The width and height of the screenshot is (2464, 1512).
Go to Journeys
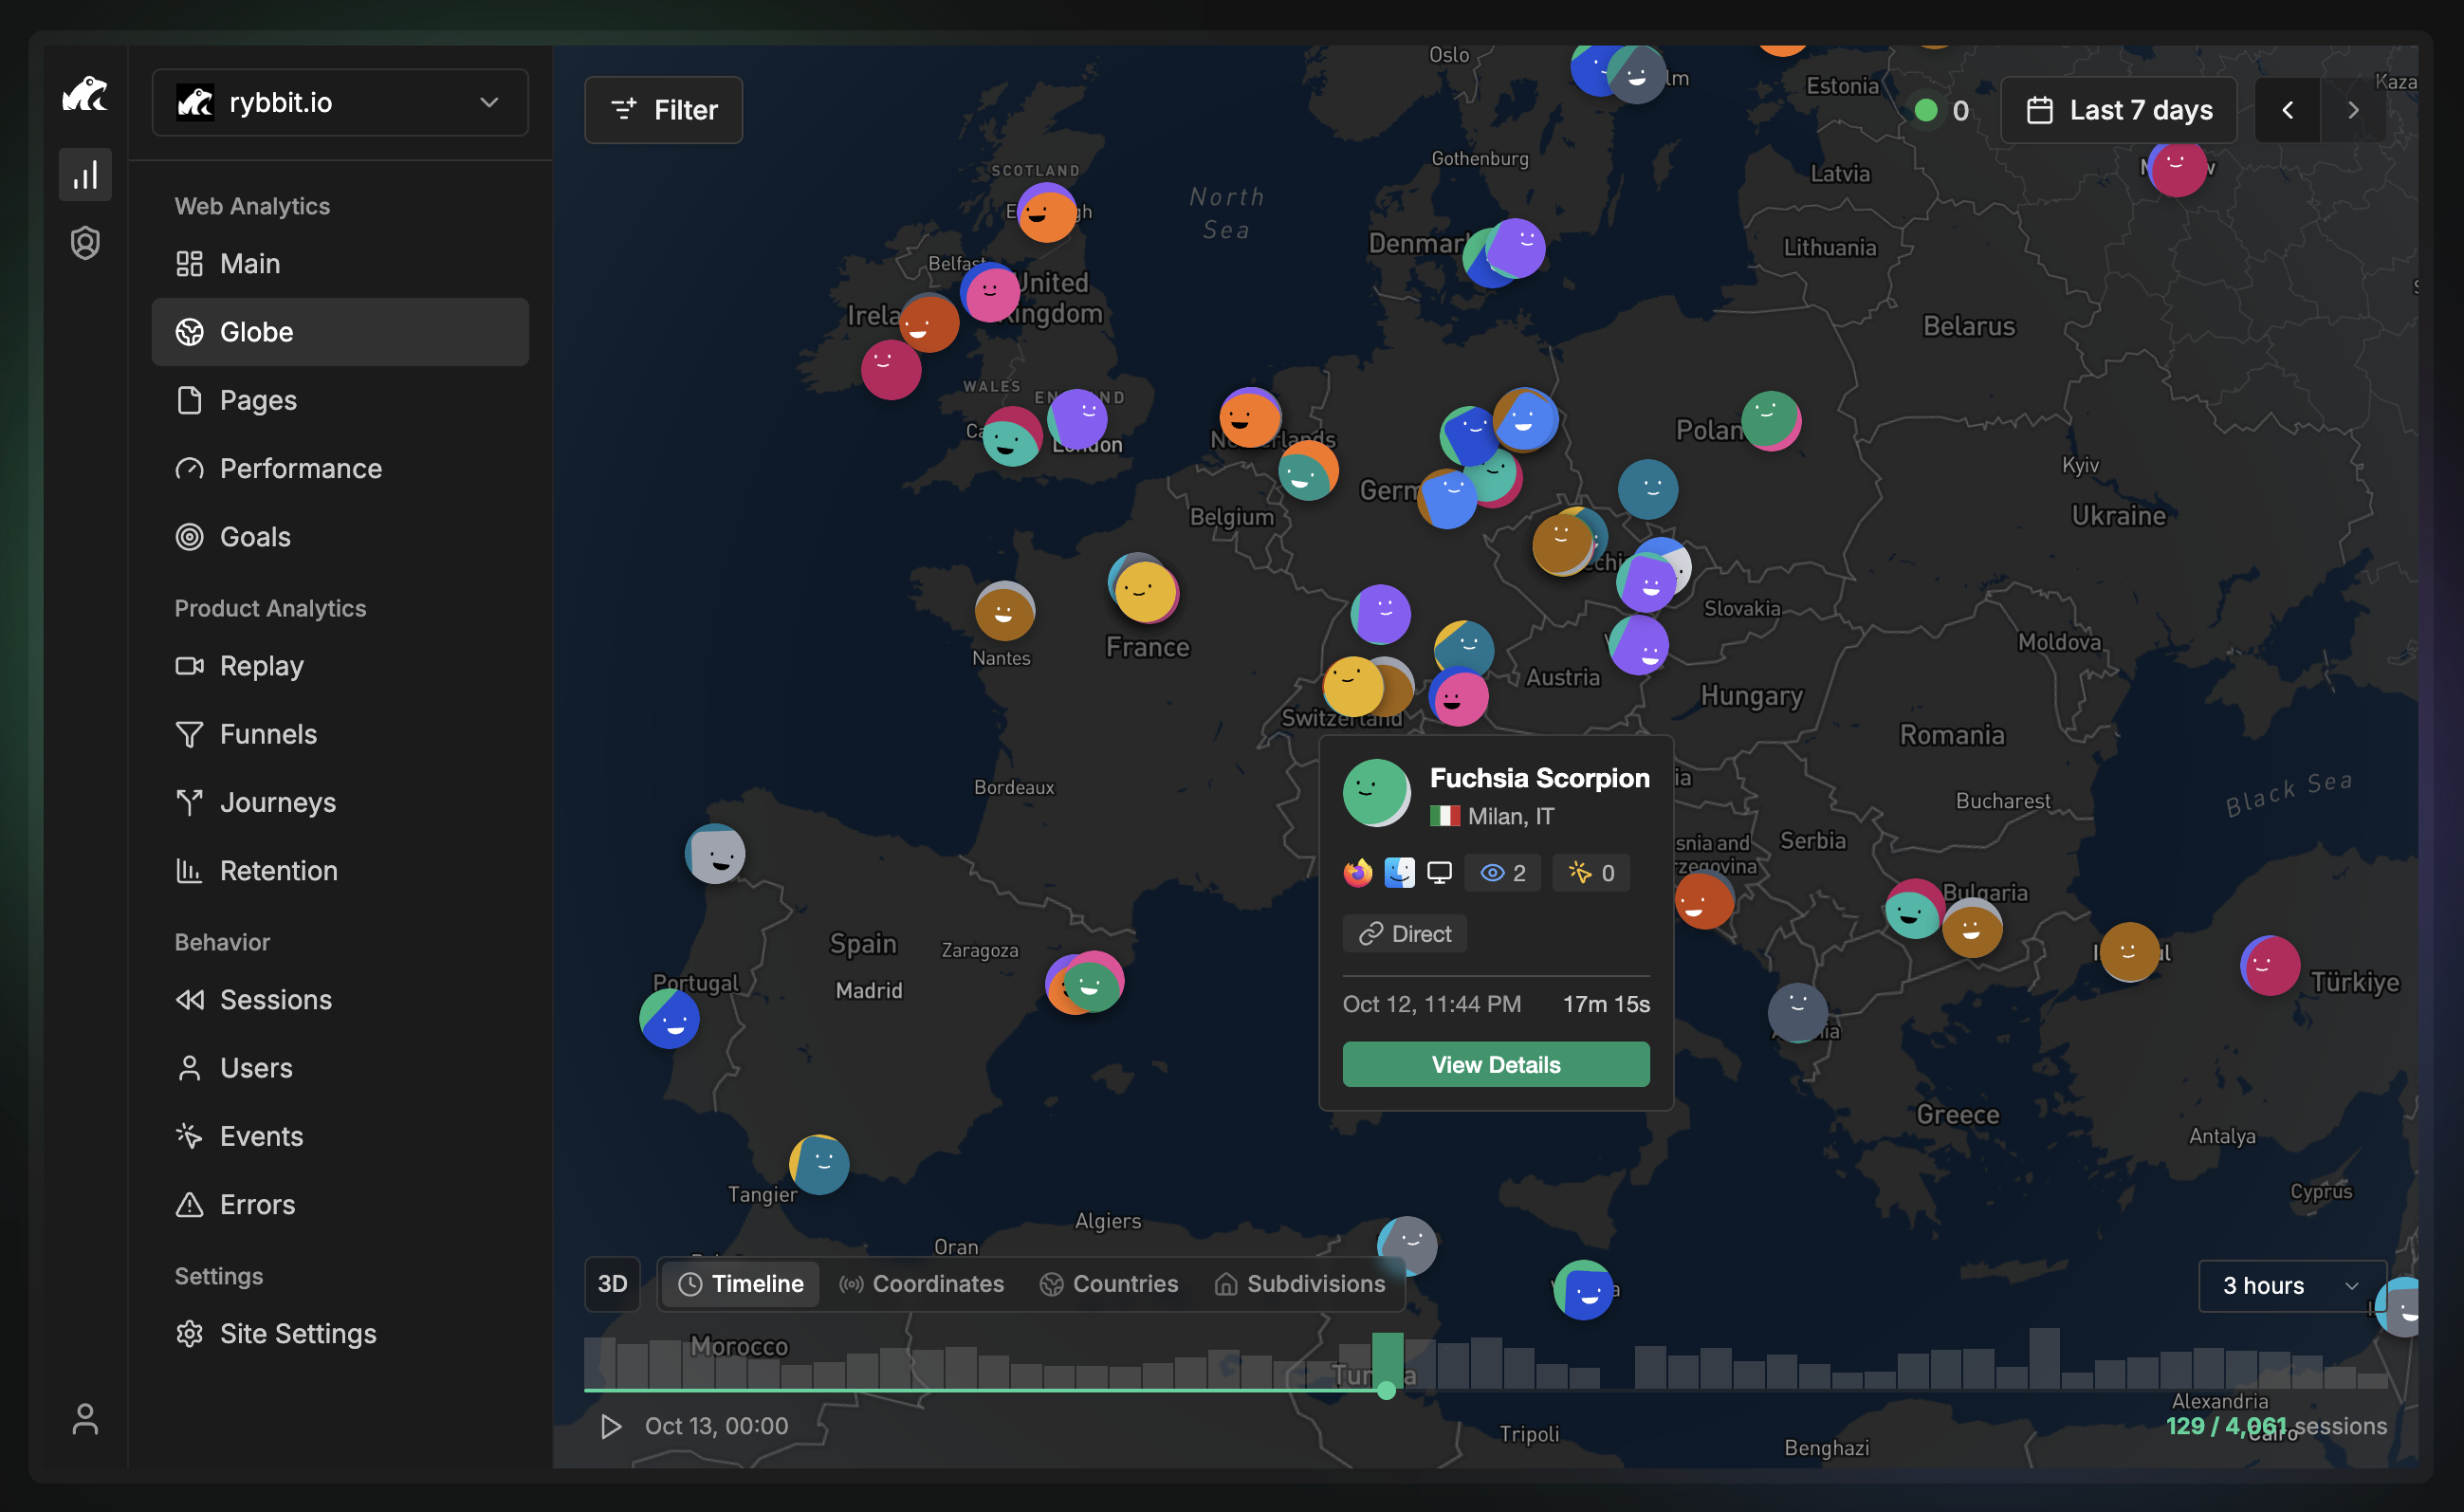click(340, 802)
